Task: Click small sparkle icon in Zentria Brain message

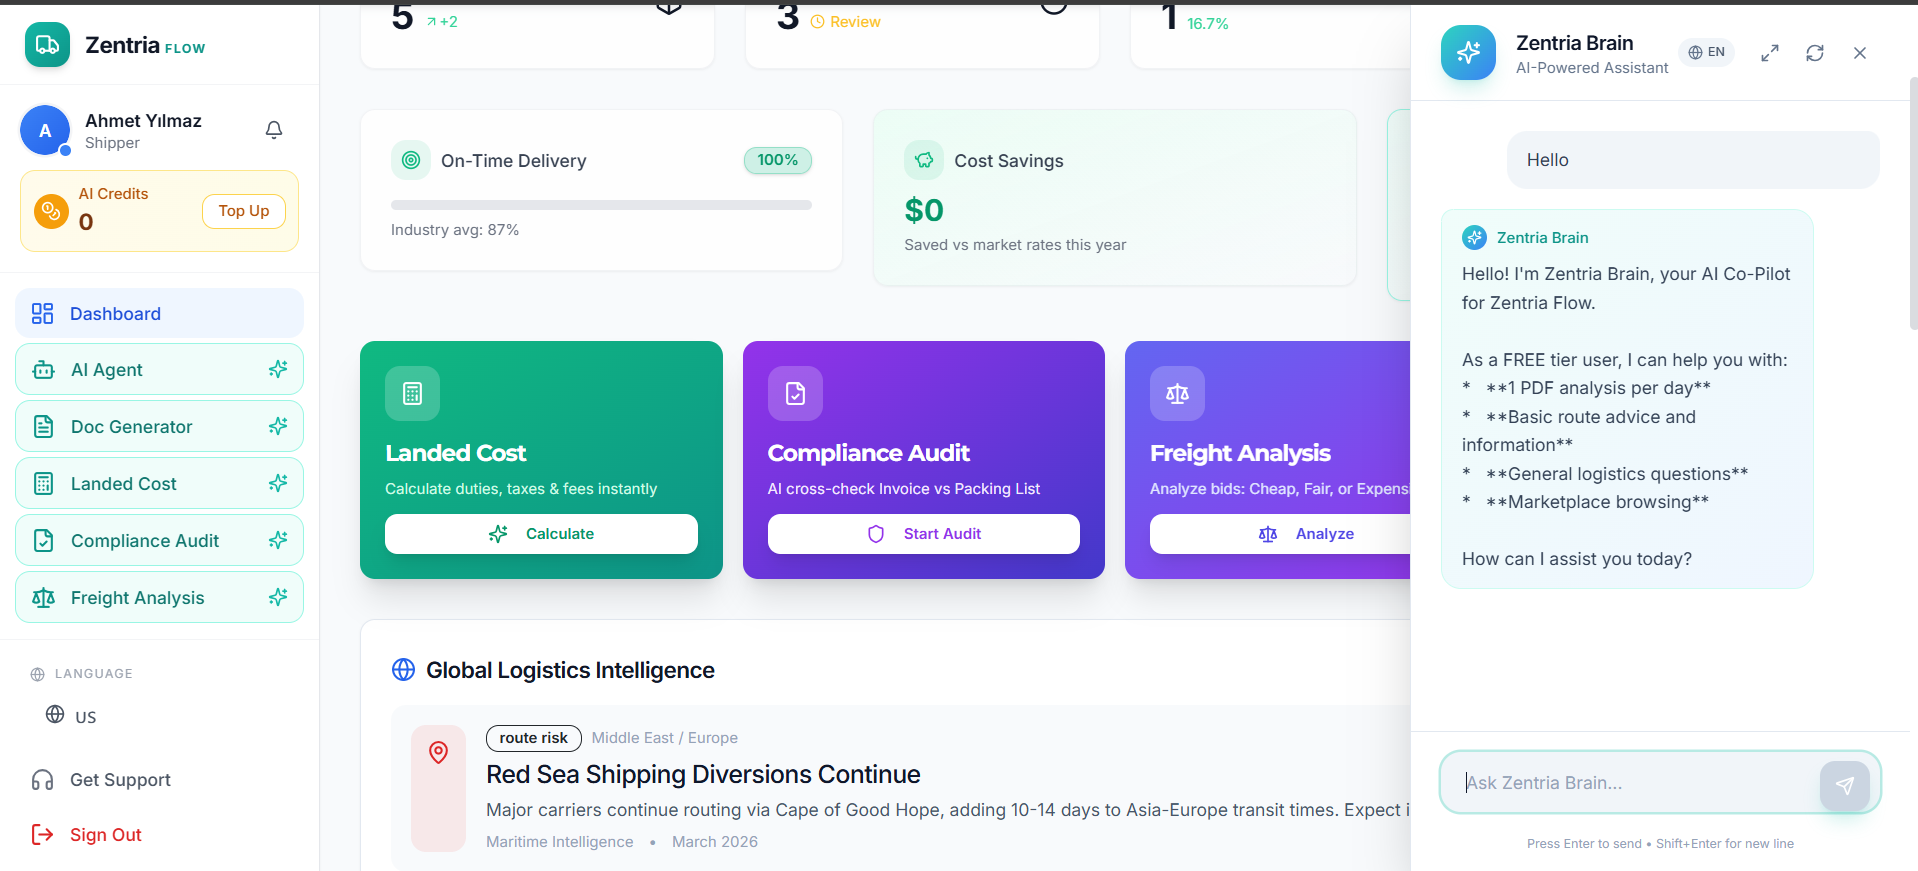Action: (1474, 237)
